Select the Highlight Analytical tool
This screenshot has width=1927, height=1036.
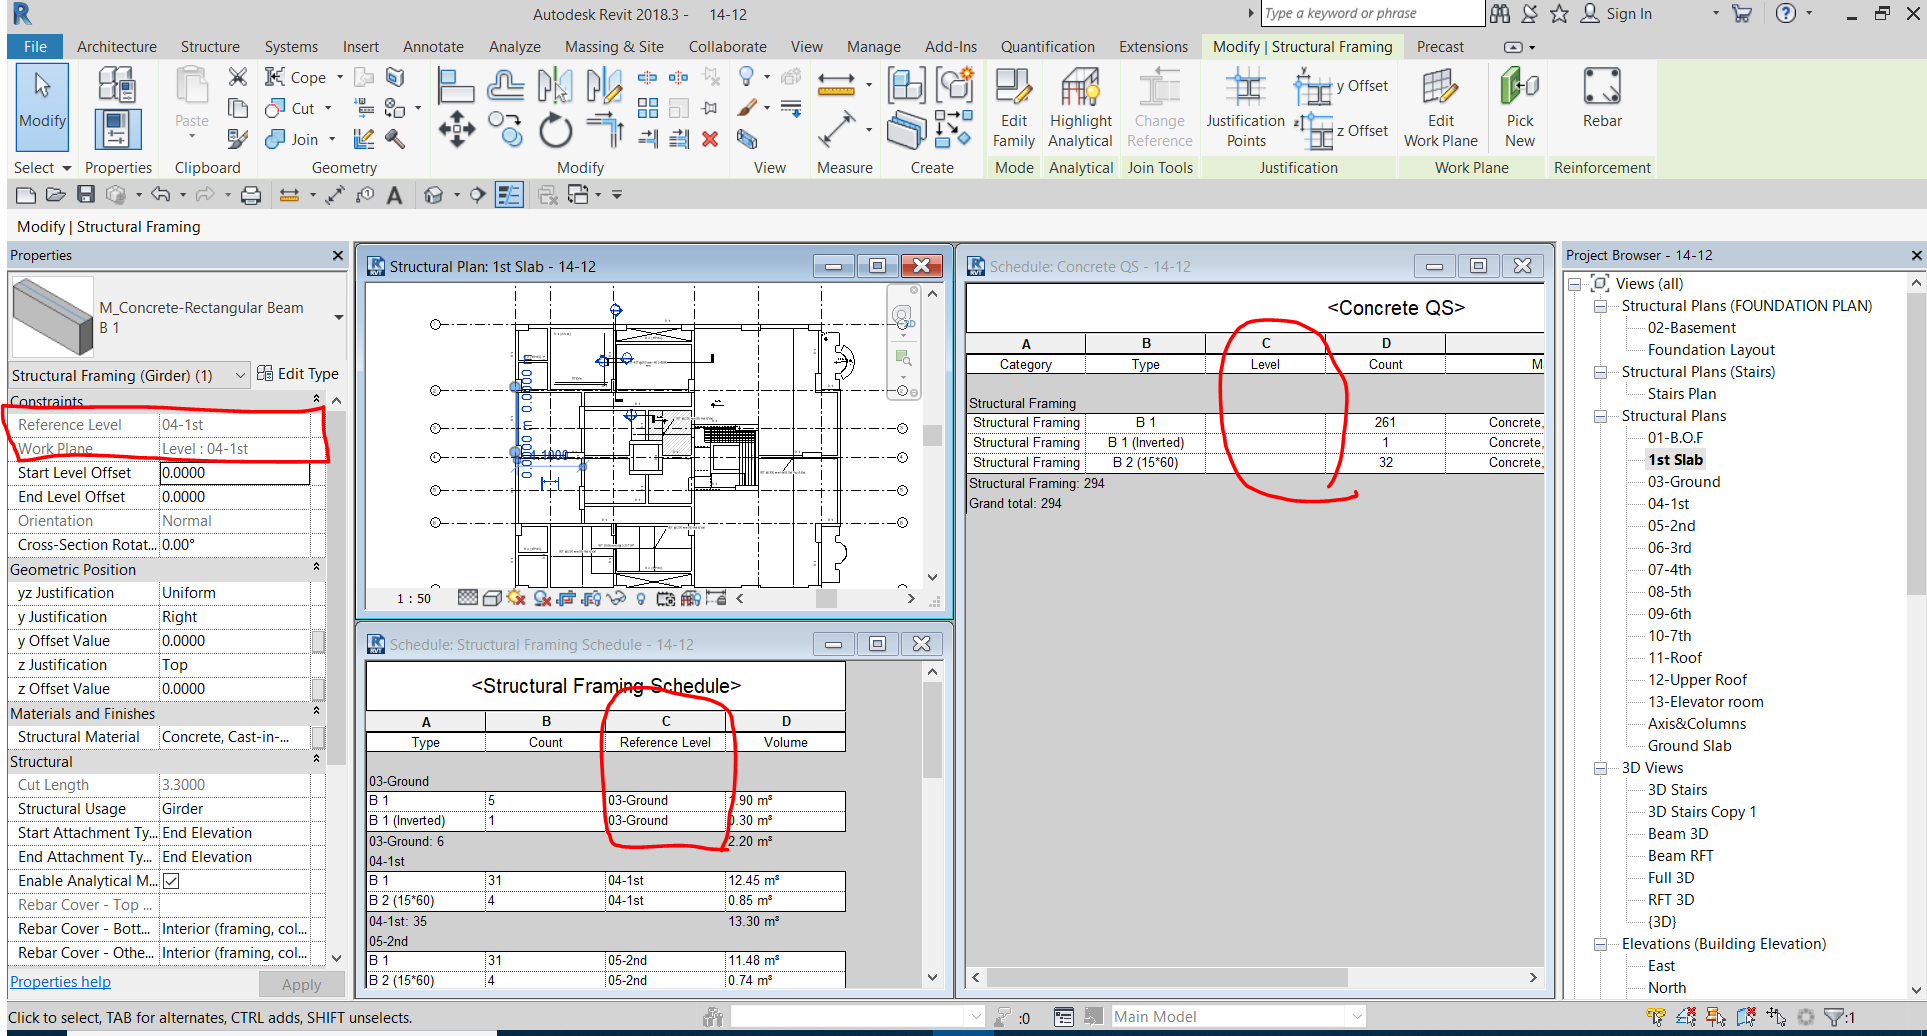pyautogui.click(x=1080, y=105)
